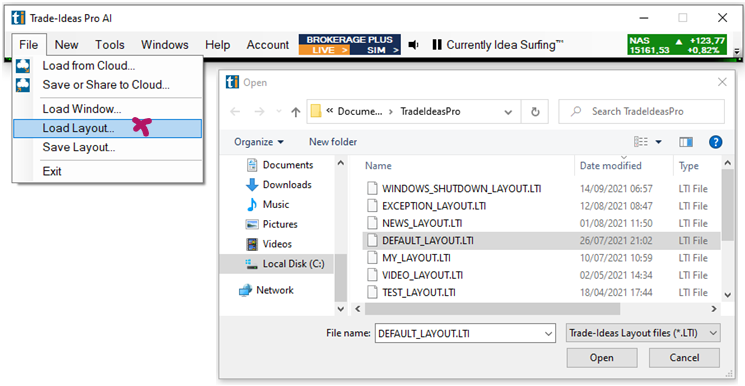Image resolution: width=745 pixels, height=386 pixels.
Task: Toggle the preview pane icon
Action: point(686,142)
